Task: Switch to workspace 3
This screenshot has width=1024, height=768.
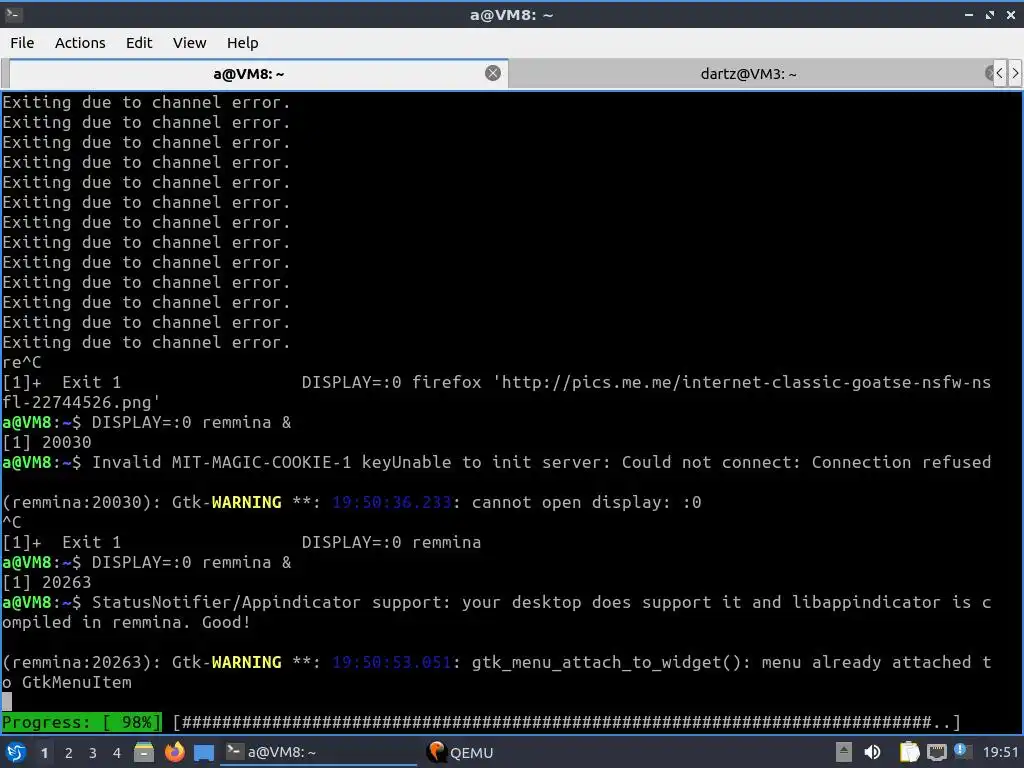Action: pyautogui.click(x=93, y=753)
